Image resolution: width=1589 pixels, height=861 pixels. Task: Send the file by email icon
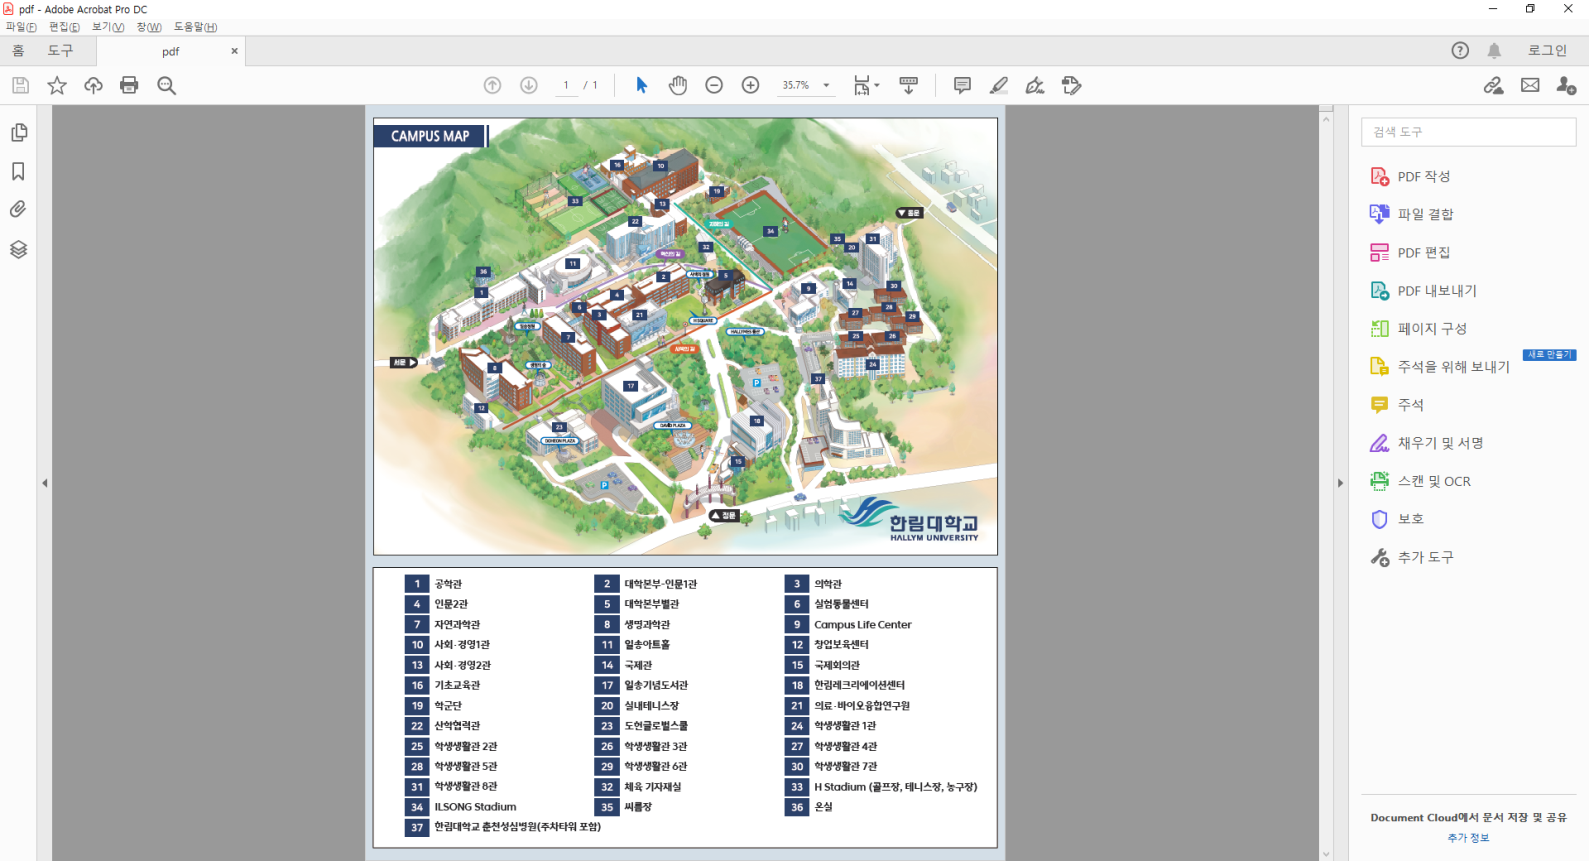[1530, 86]
